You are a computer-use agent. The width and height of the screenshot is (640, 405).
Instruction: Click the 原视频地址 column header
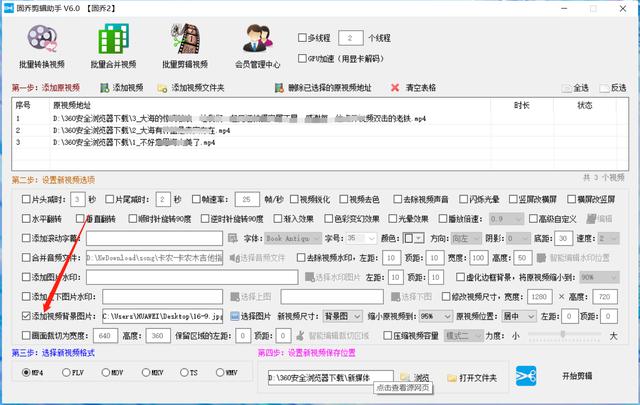[x=72, y=105]
